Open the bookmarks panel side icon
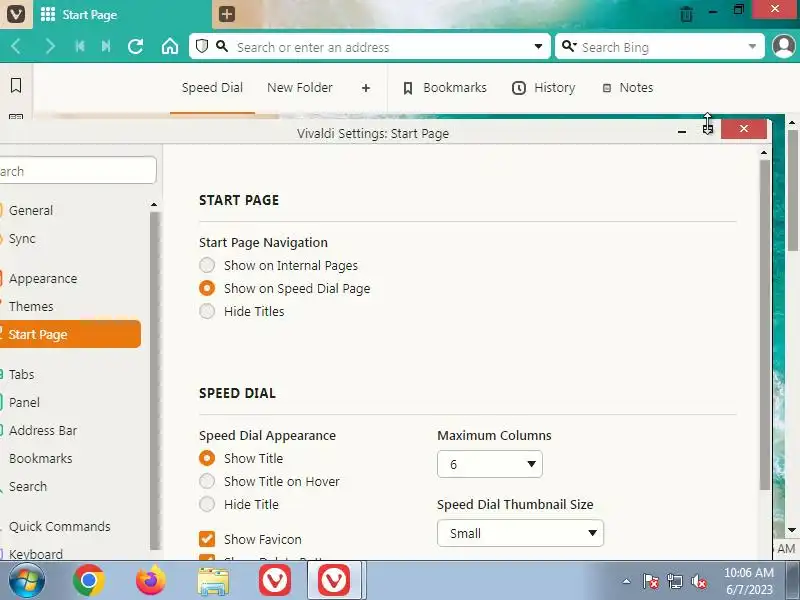The image size is (800, 600). 16,85
